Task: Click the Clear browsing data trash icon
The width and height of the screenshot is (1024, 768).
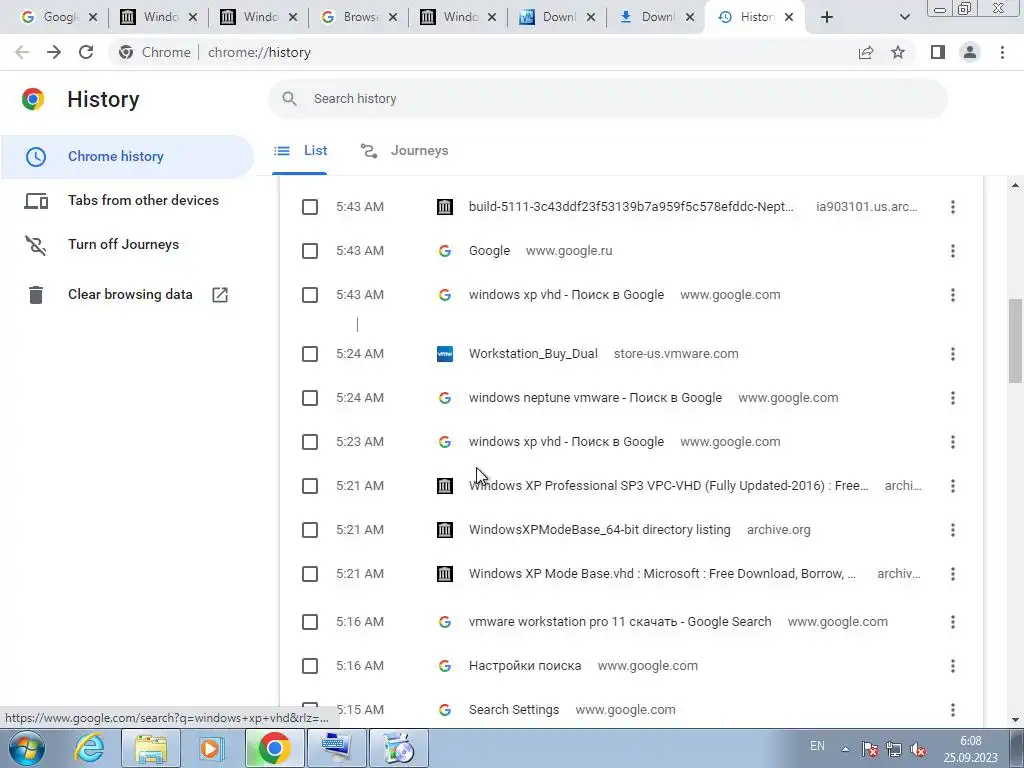Action: pos(36,295)
